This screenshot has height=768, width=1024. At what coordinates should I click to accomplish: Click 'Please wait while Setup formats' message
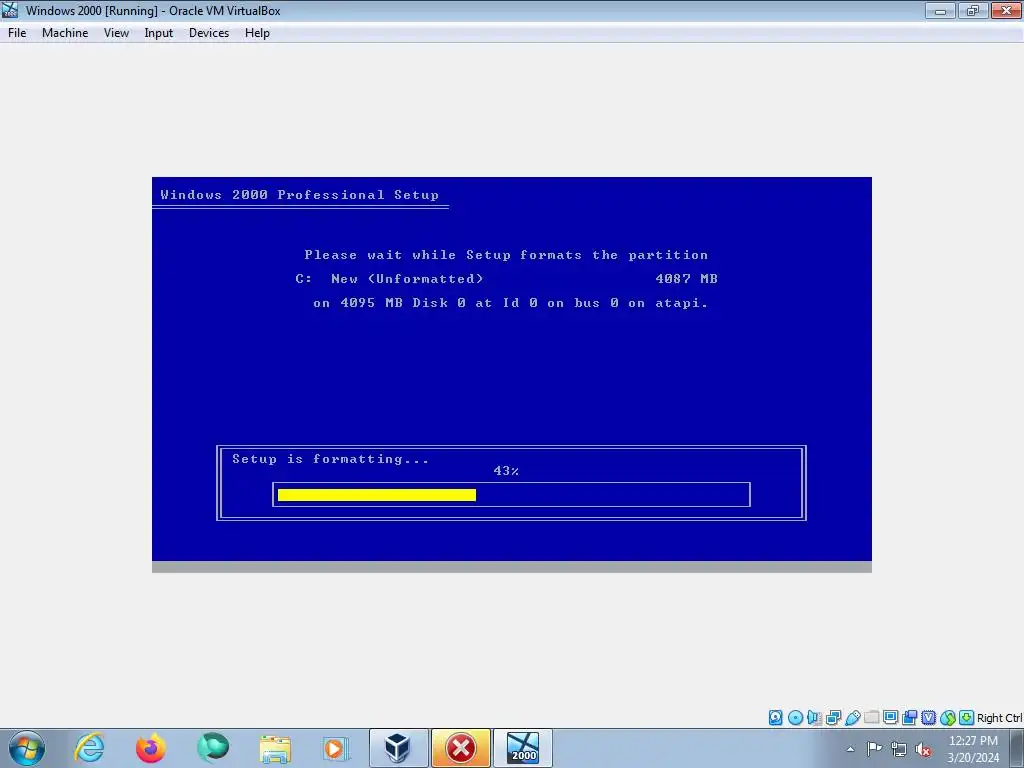506,255
